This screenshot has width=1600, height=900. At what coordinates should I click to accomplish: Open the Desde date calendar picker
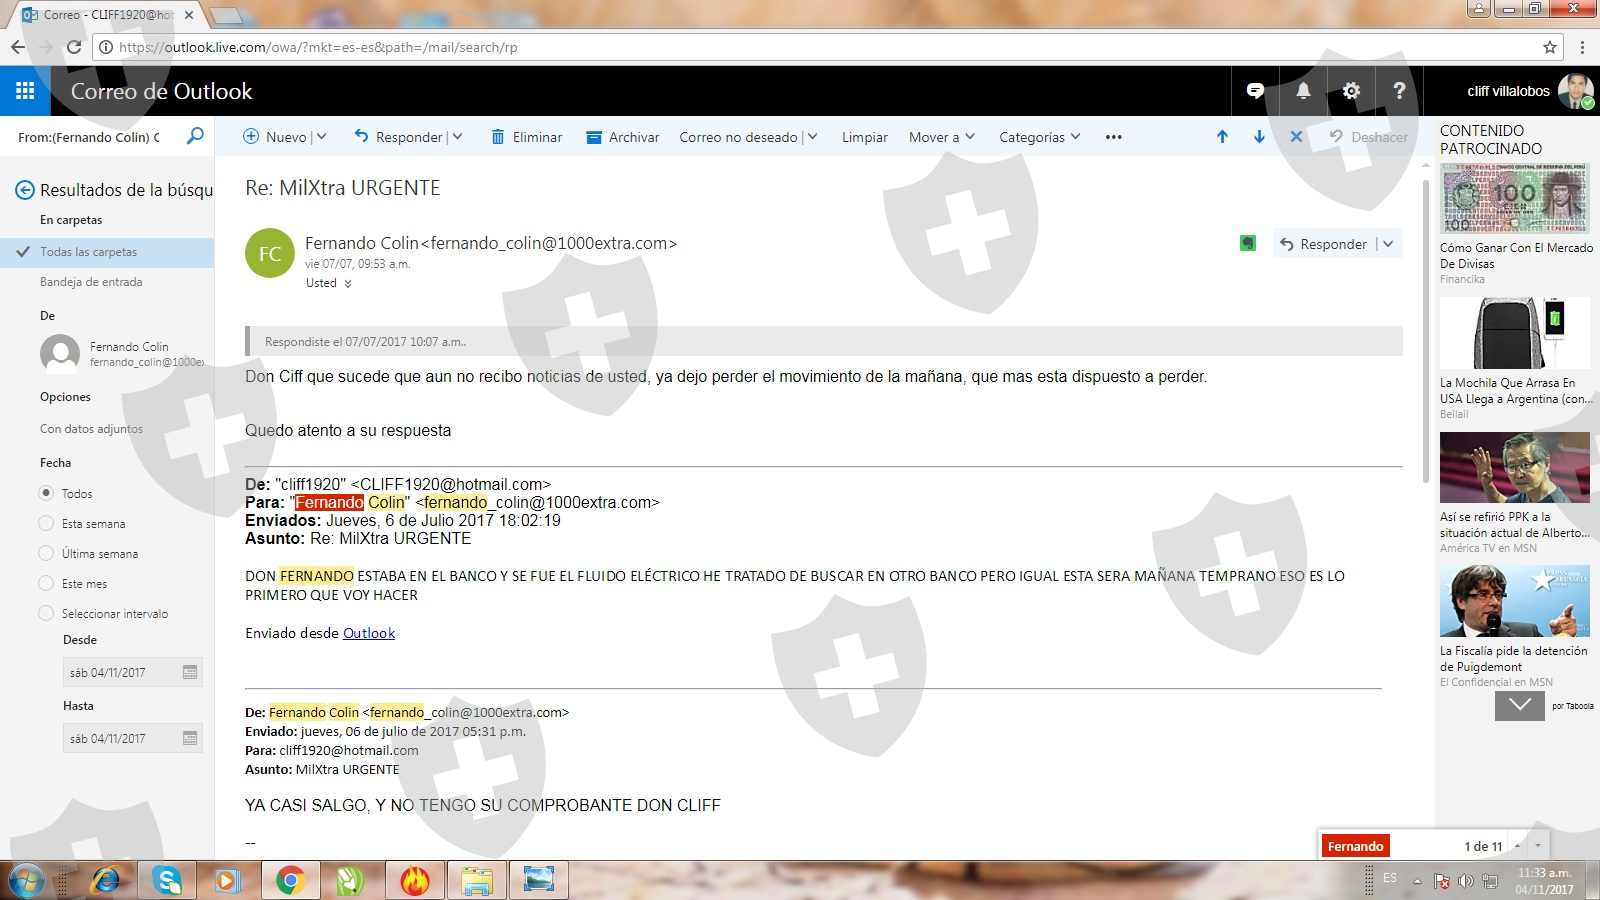pyautogui.click(x=190, y=672)
